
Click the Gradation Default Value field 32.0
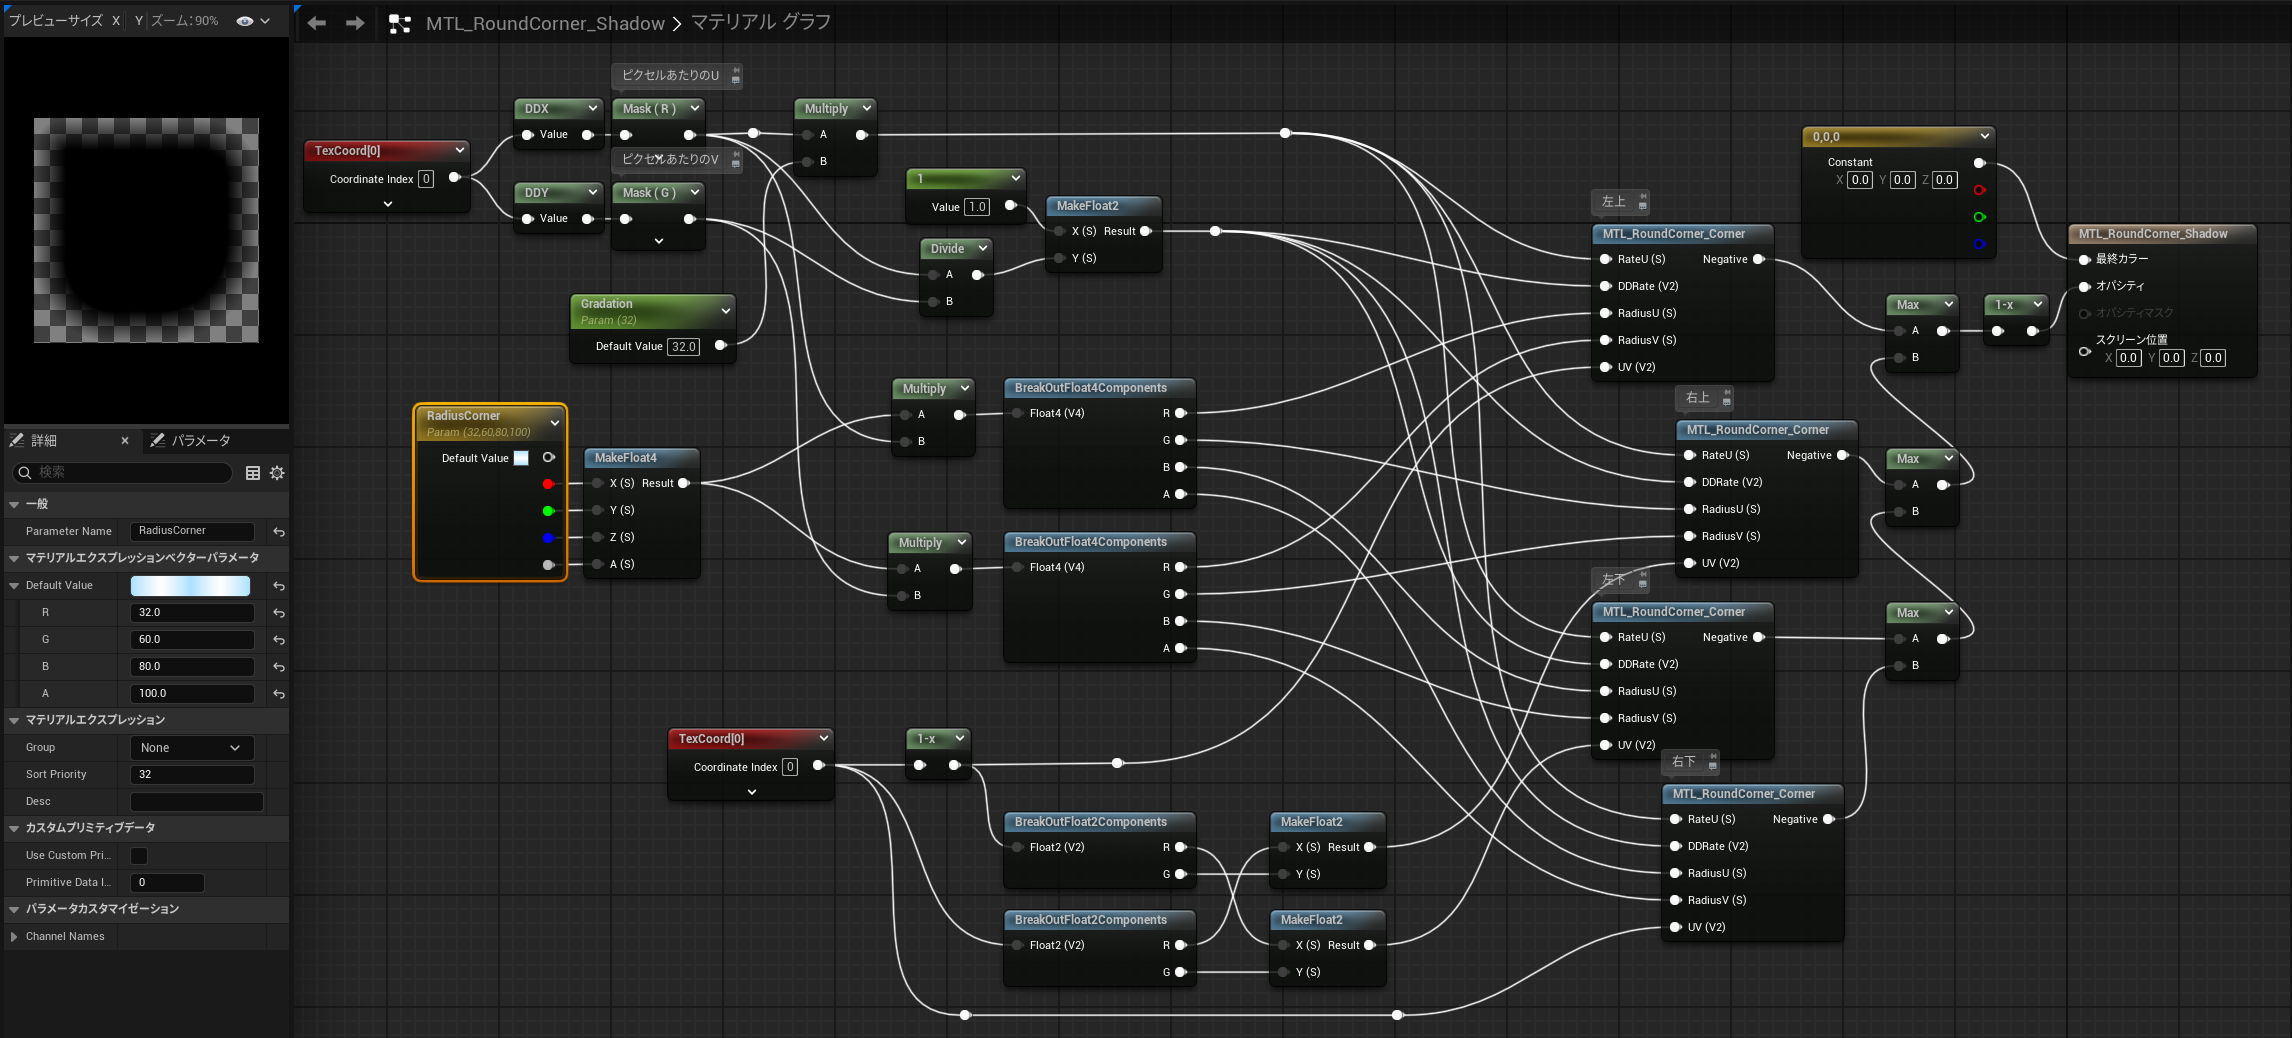(x=684, y=347)
